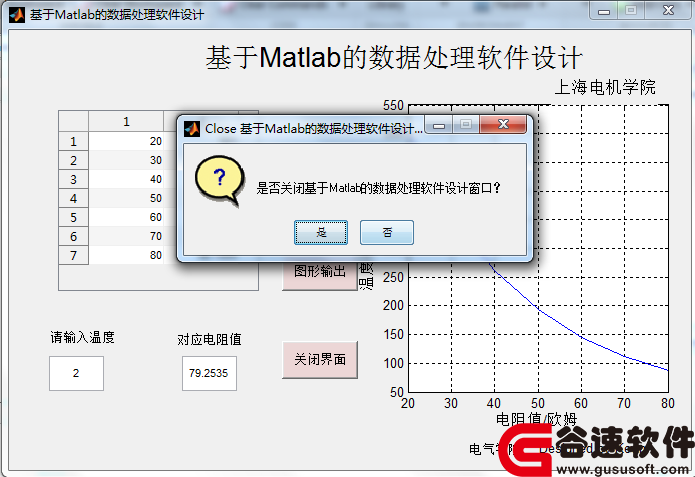695x477 pixels.
Task: Minimize the Close confirmation dialog
Action: 439,125
